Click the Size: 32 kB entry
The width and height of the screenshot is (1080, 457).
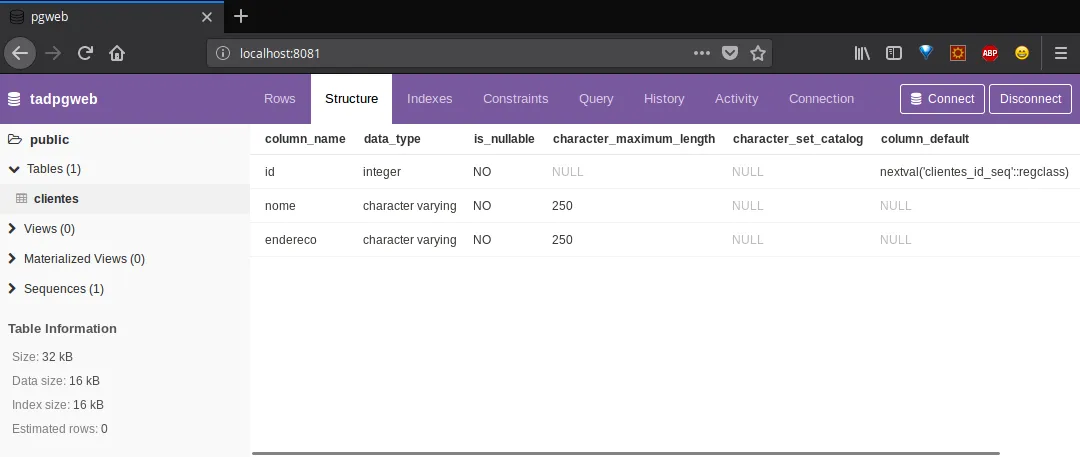coord(43,356)
